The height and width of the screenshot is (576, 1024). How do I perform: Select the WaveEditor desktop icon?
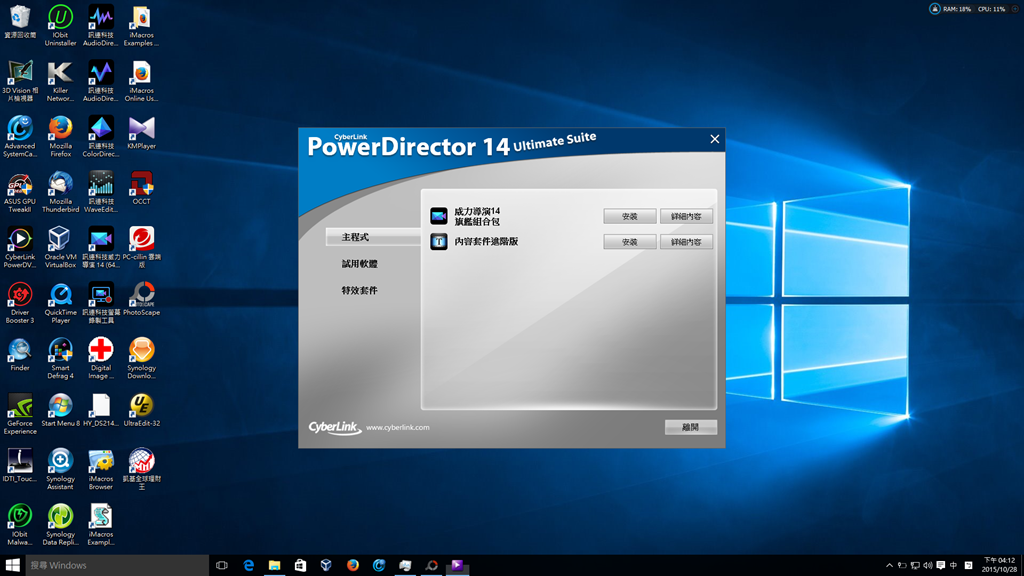[101, 192]
